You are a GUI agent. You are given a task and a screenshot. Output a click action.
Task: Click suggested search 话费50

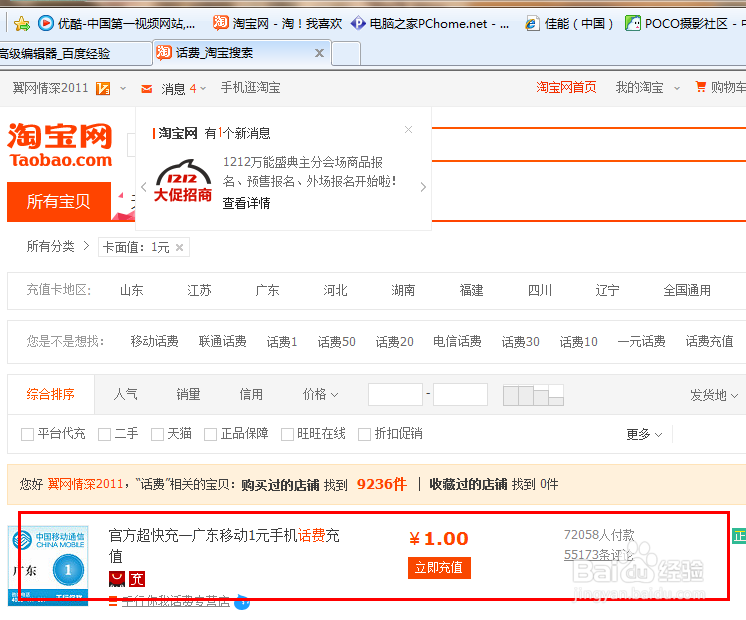point(336,342)
